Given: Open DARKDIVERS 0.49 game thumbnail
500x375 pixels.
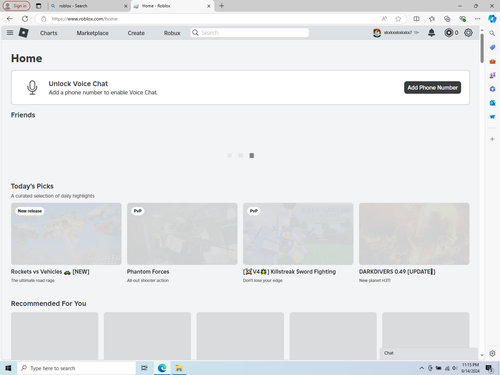Looking at the screenshot, I should (414, 234).
